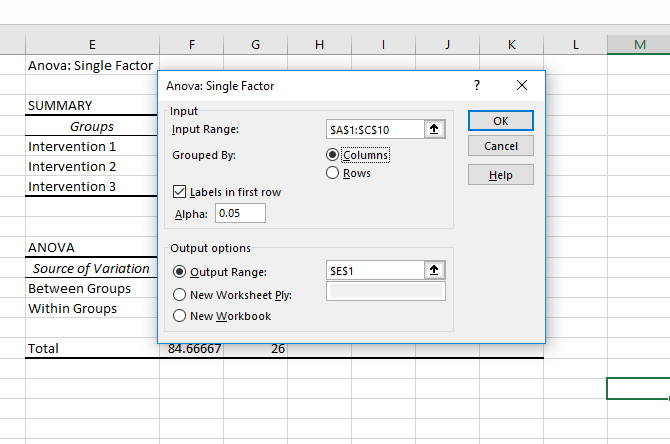Click the dialog's question mark help icon
The image size is (670, 444).
tap(477, 86)
